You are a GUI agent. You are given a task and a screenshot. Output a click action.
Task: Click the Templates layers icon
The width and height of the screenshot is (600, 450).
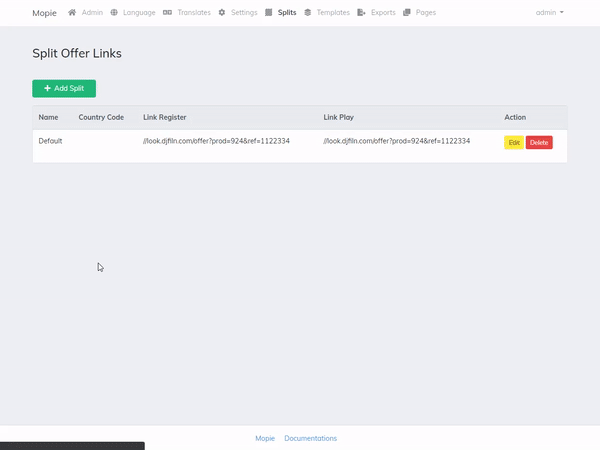tap(308, 13)
